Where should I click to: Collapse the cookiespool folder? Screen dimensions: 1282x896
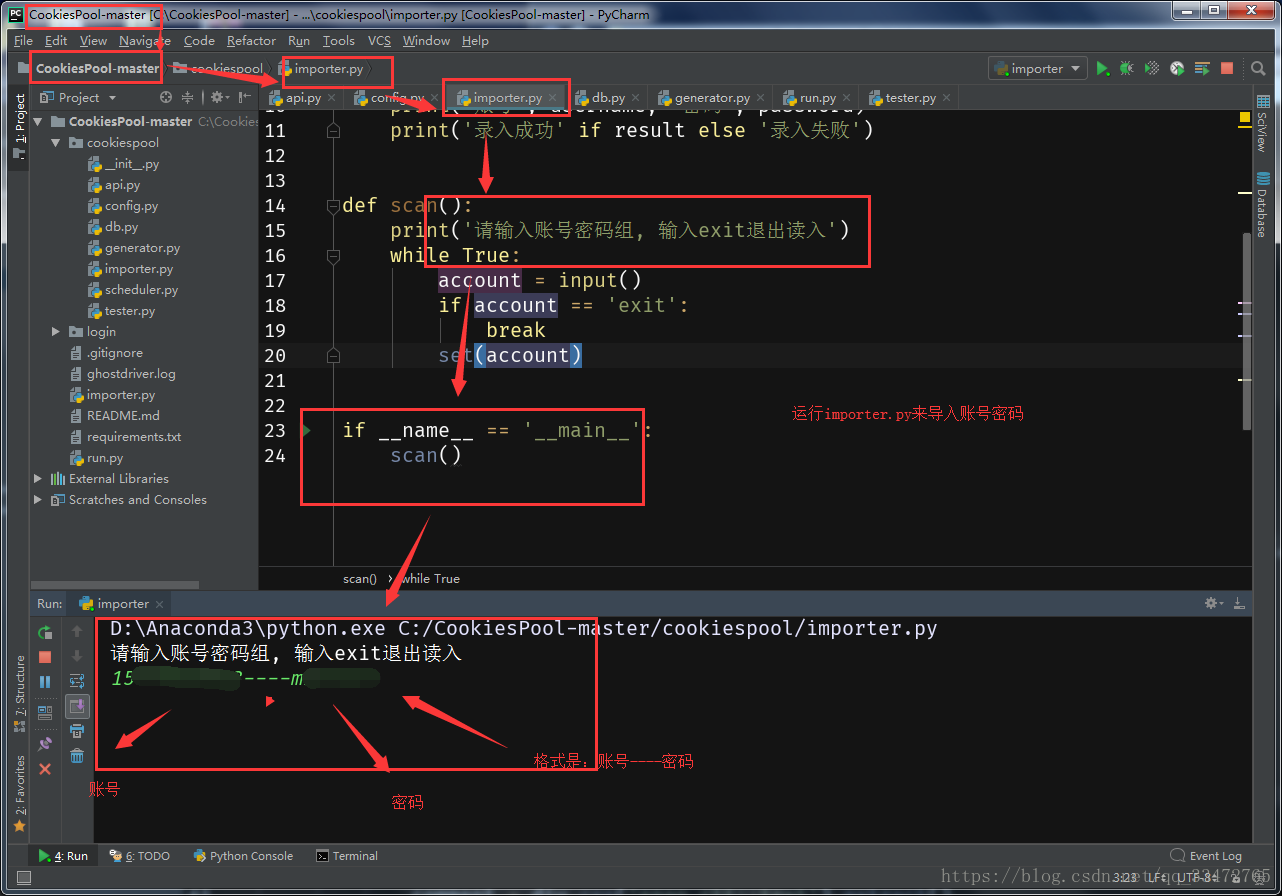(56, 143)
